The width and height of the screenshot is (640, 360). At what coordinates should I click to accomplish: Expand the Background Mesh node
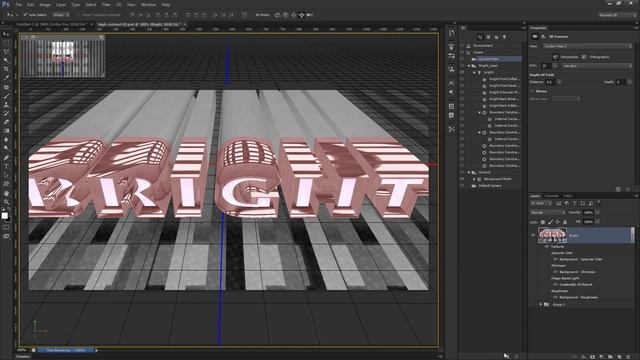[474, 179]
